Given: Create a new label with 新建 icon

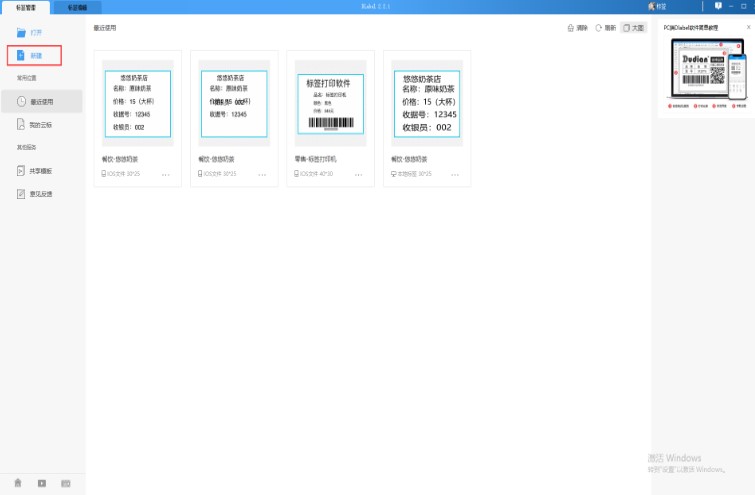Looking at the screenshot, I should pos(21,55).
